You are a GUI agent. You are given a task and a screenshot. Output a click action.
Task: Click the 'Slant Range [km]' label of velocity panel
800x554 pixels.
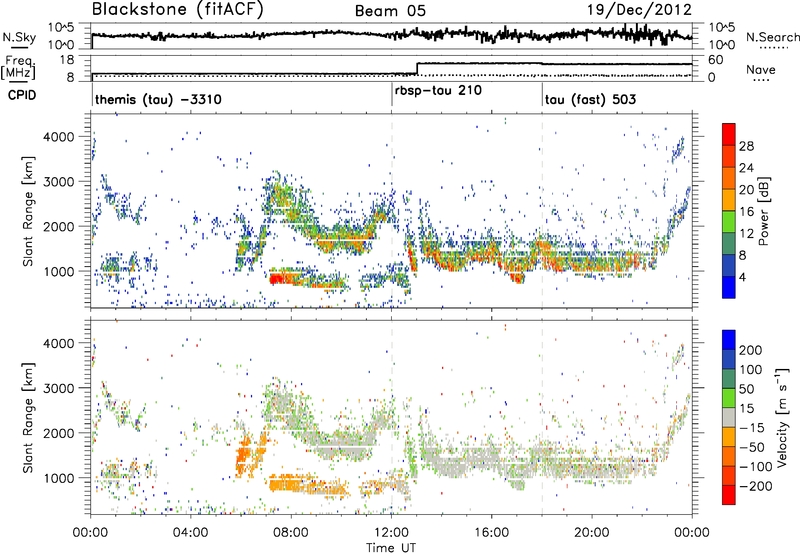click(x=28, y=417)
